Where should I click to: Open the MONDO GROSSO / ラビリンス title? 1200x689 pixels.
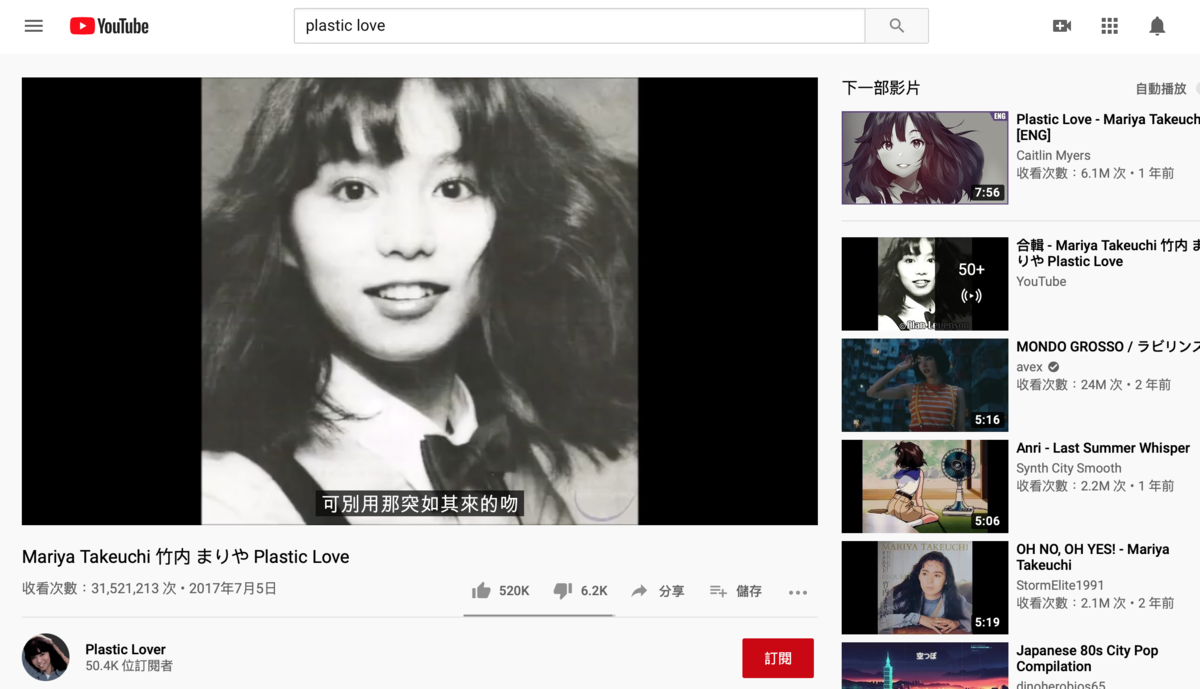click(1108, 347)
